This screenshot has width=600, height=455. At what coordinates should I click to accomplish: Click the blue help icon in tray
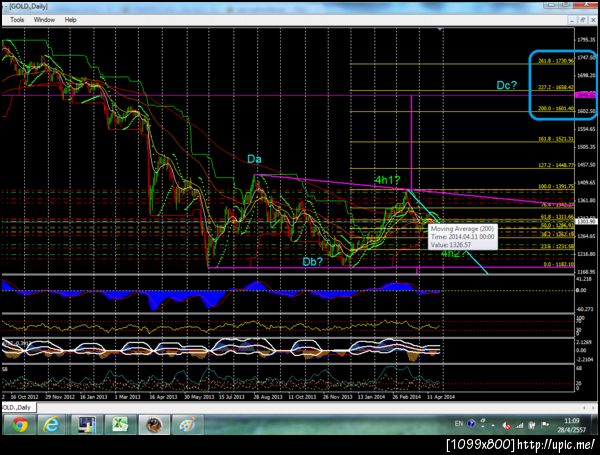[471, 424]
